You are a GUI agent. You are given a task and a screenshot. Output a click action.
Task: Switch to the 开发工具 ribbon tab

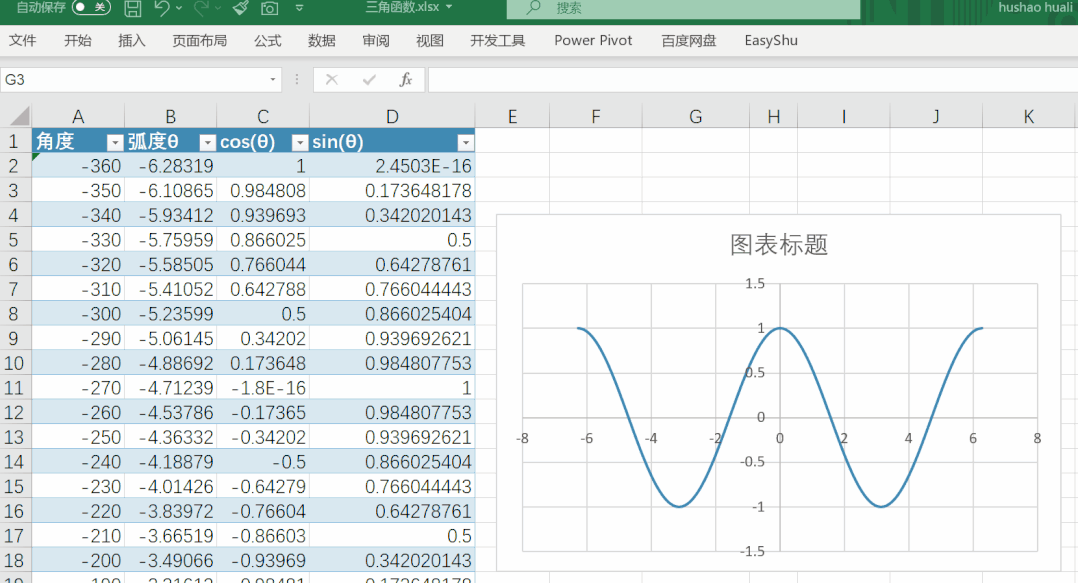497,41
